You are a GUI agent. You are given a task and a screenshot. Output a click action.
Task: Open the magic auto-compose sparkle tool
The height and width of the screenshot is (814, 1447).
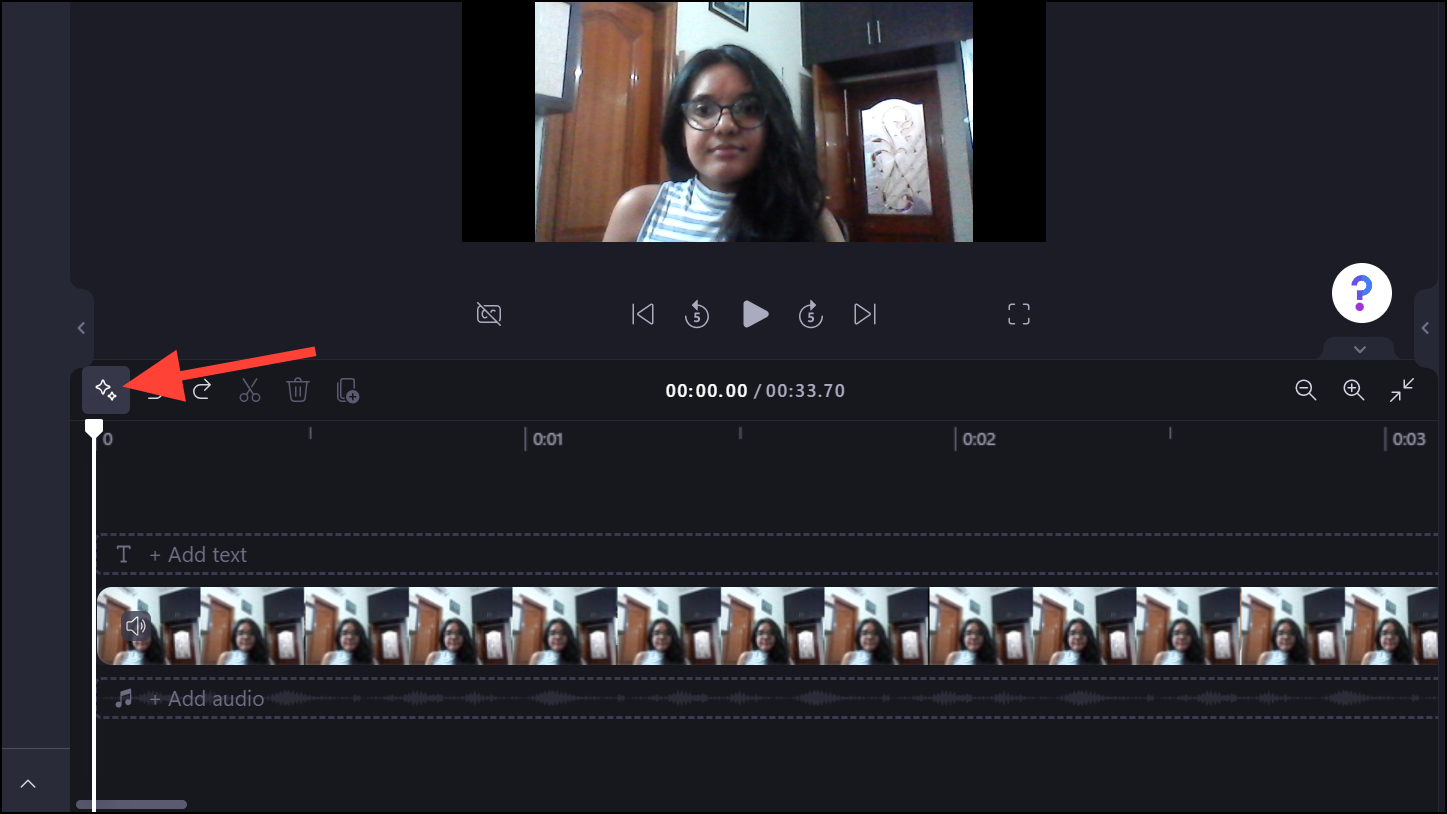tap(106, 390)
